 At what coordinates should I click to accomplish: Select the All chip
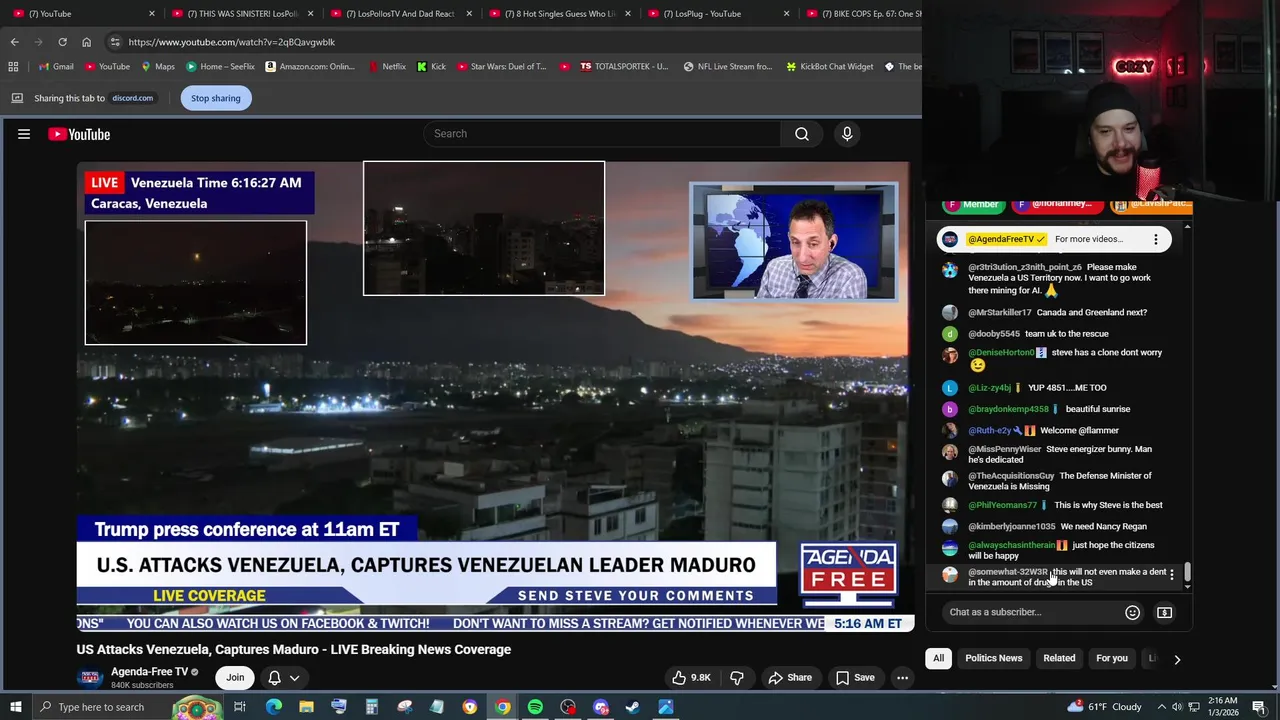[x=938, y=658]
